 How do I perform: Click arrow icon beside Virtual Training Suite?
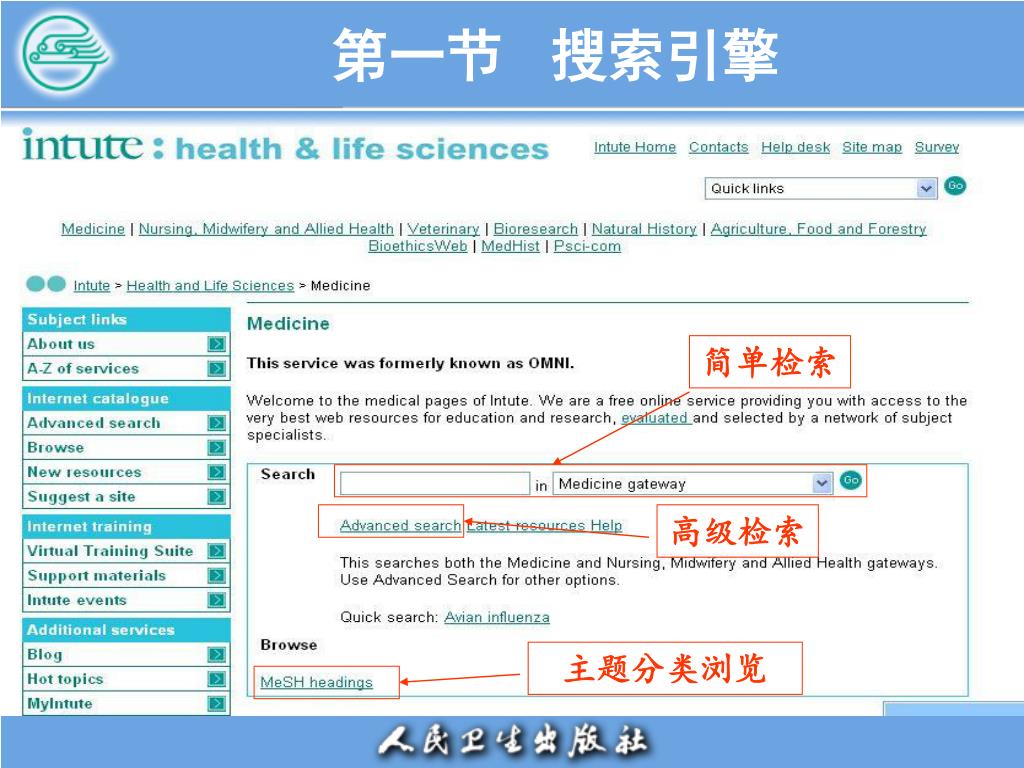coord(217,551)
